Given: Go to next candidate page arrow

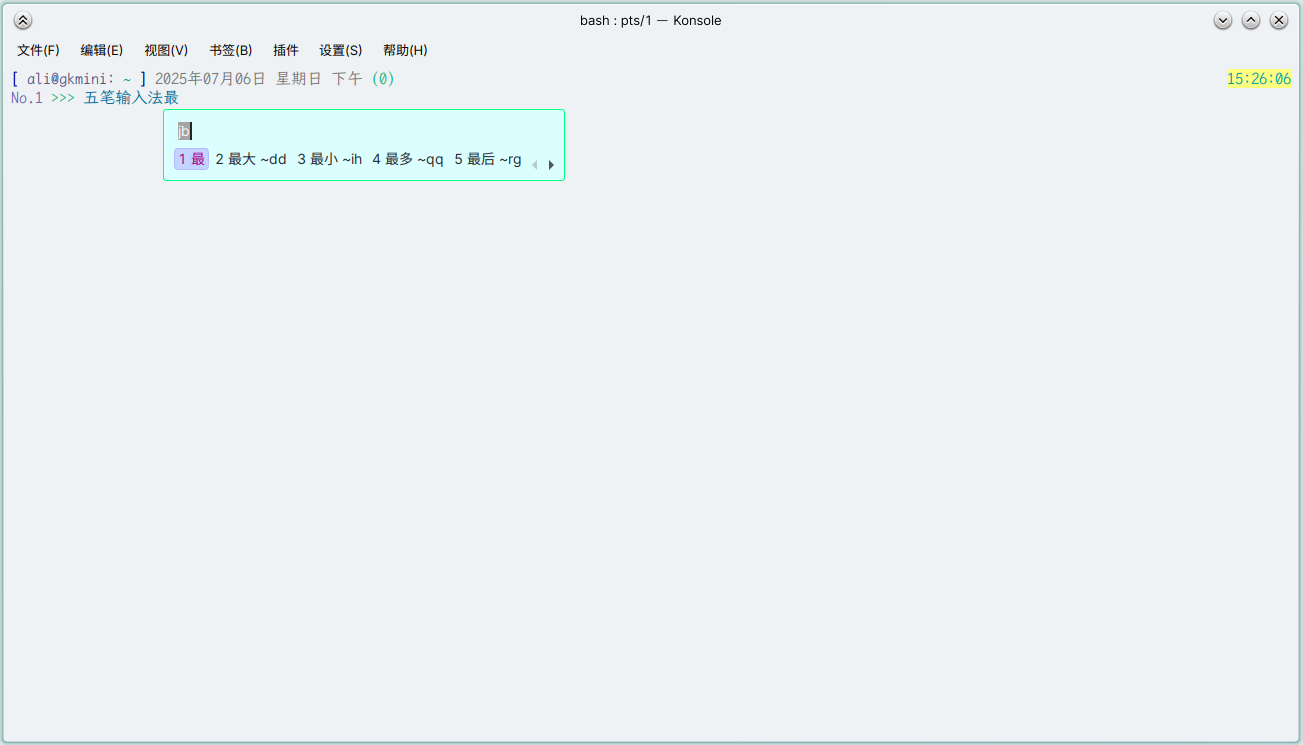Looking at the screenshot, I should pyautogui.click(x=551, y=165).
